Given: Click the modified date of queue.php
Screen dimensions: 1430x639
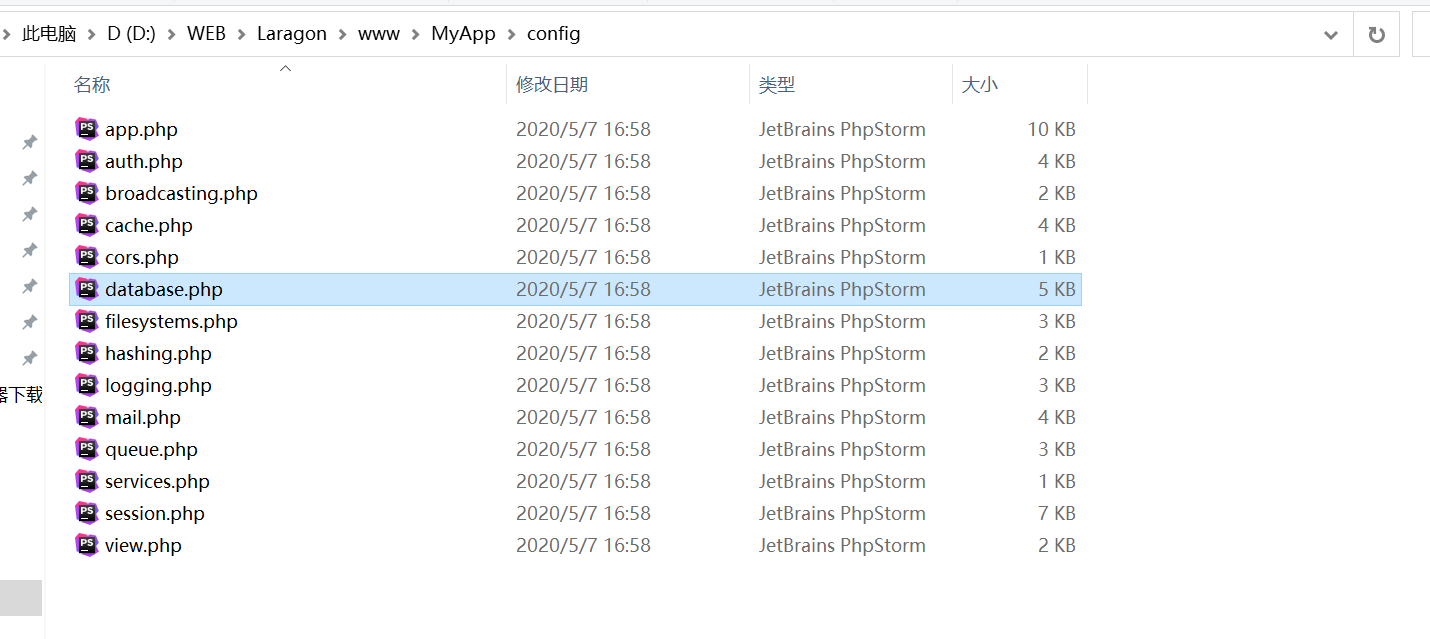Looking at the screenshot, I should click(583, 449).
